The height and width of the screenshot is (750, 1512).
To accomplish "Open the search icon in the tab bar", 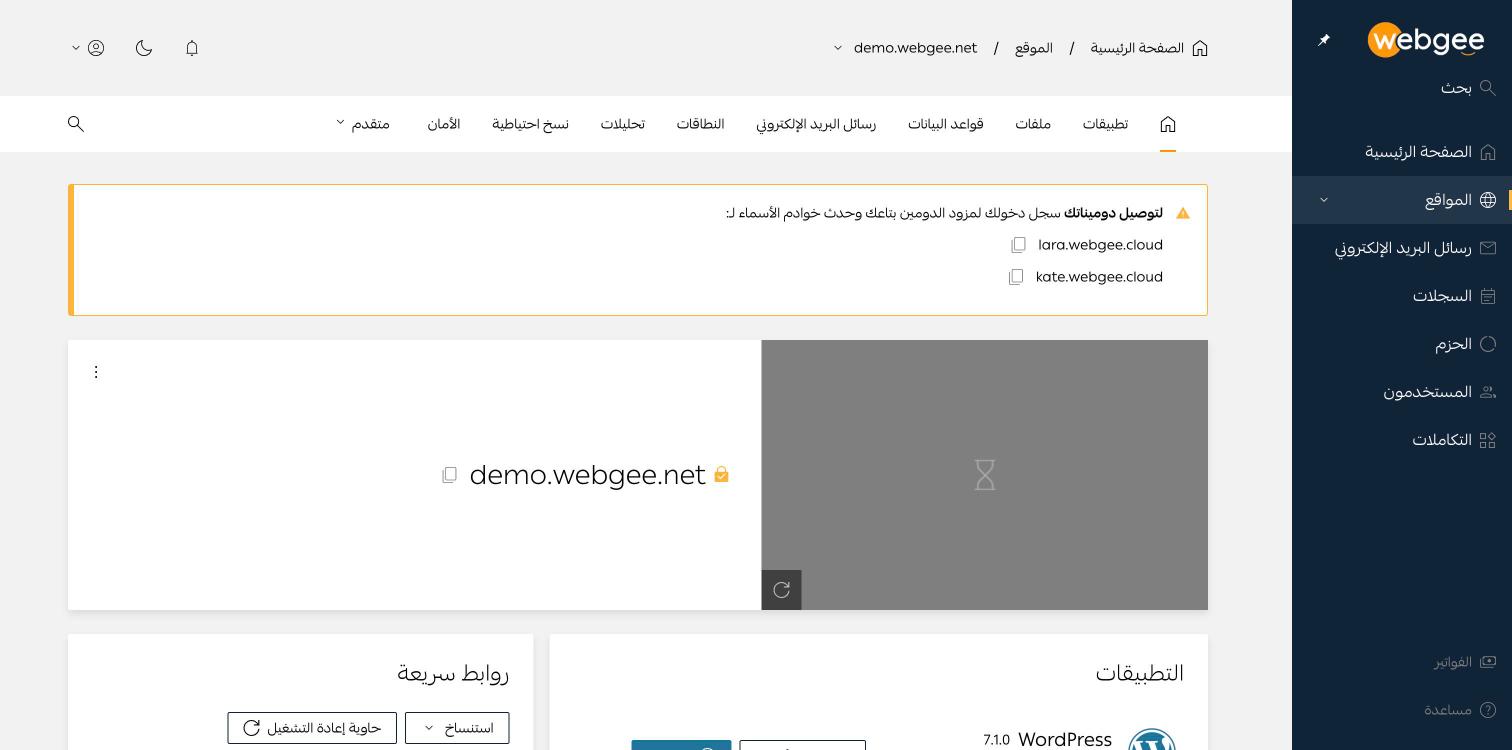I will (76, 124).
